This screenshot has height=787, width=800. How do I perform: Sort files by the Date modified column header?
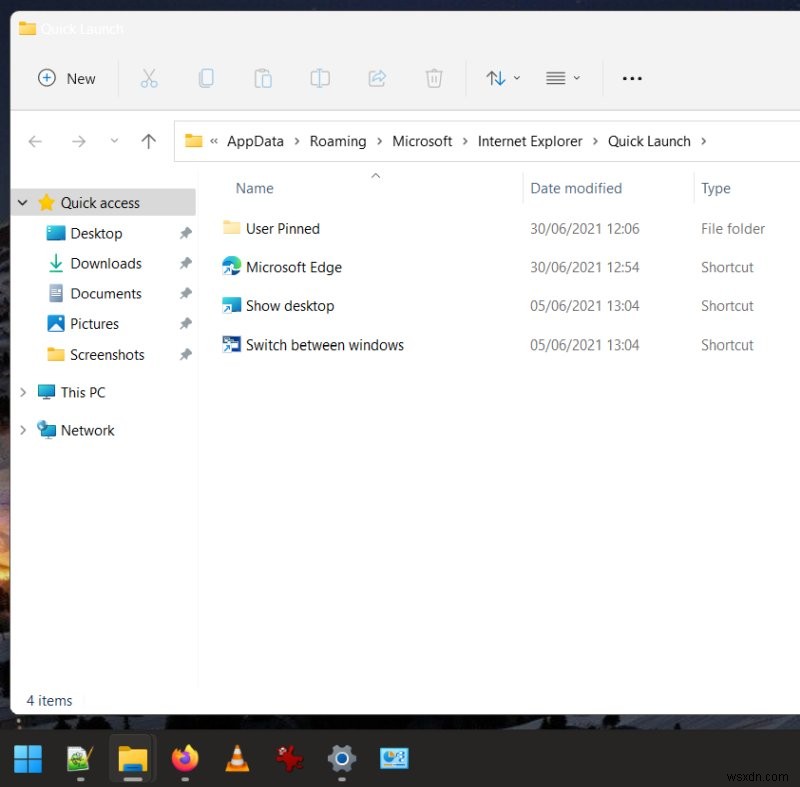pyautogui.click(x=575, y=188)
